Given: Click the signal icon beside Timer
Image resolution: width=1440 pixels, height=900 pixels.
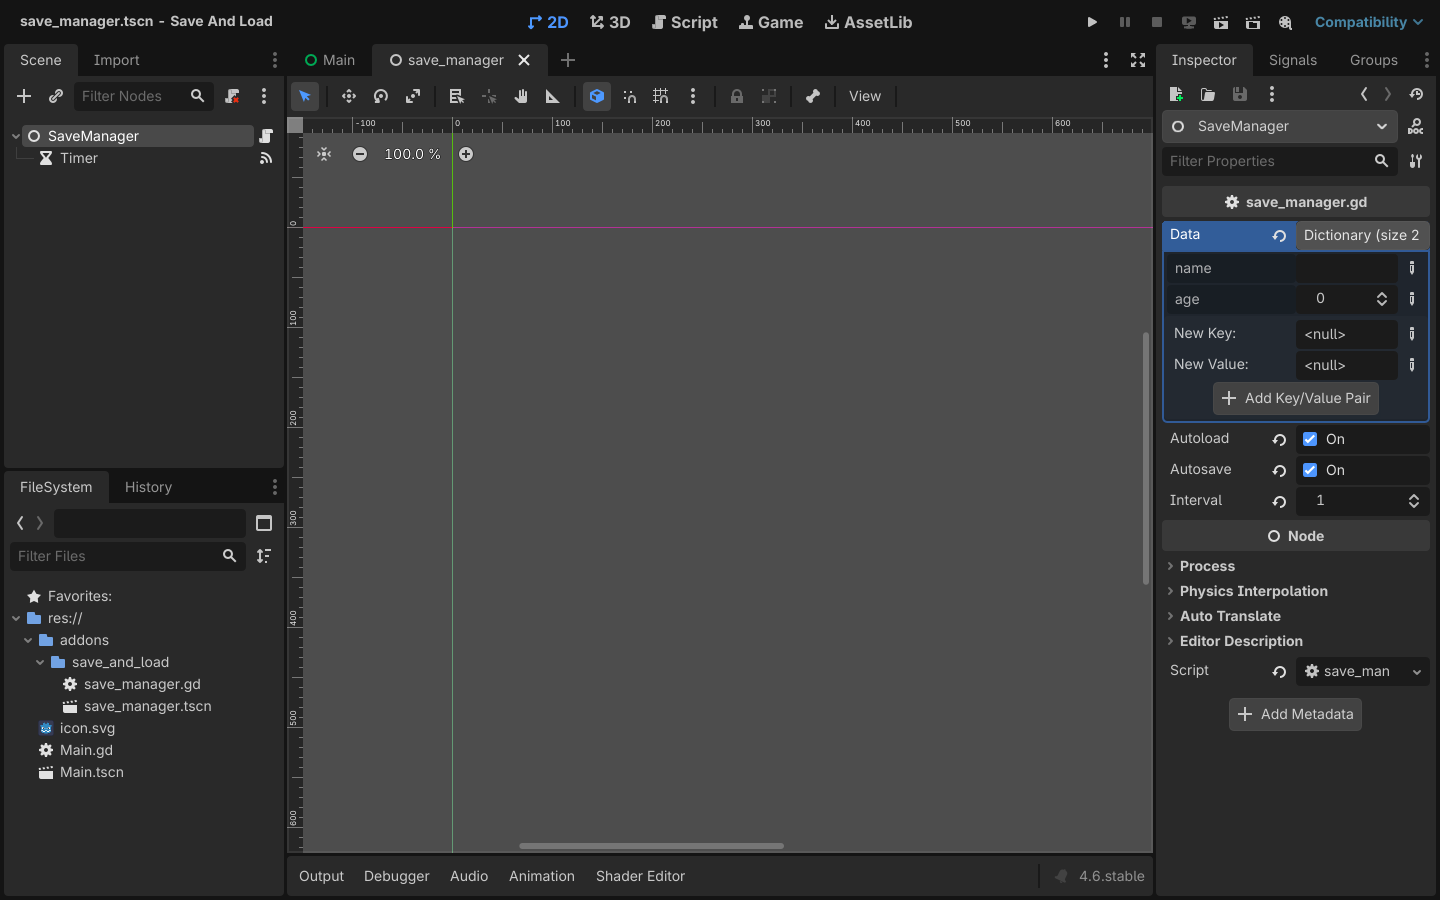Looking at the screenshot, I should [x=266, y=158].
